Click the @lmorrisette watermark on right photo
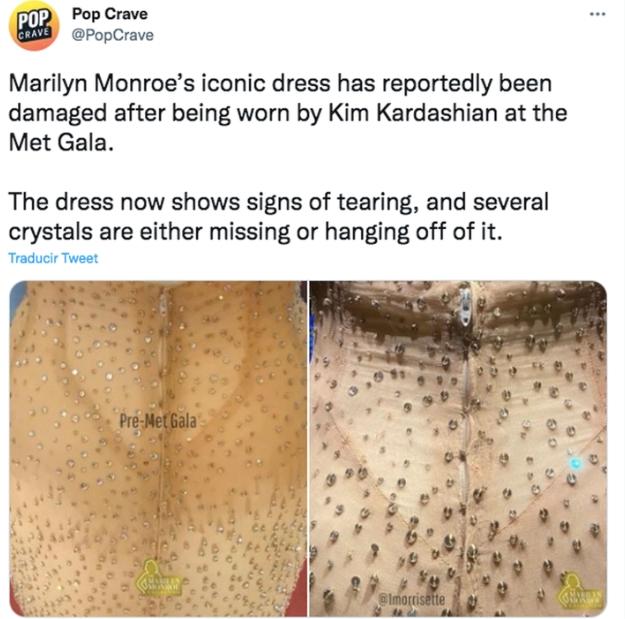Viewport: 625px width, 619px height. point(411,599)
